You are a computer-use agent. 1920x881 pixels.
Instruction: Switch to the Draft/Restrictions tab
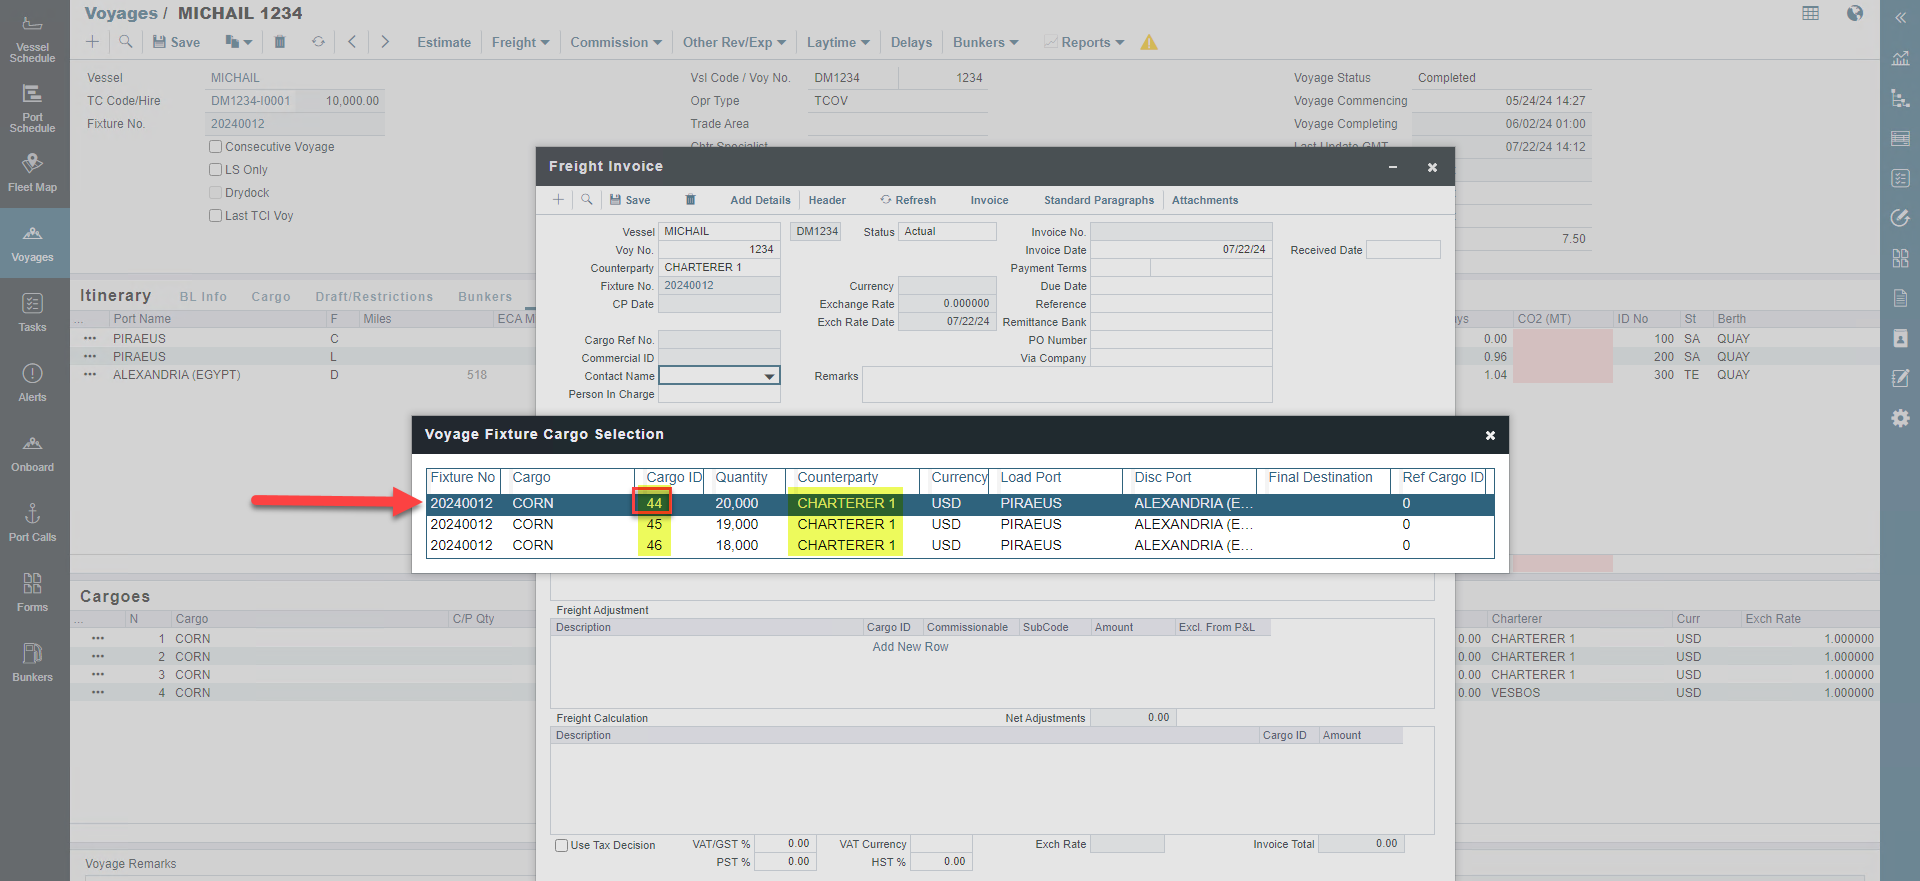coord(374,297)
